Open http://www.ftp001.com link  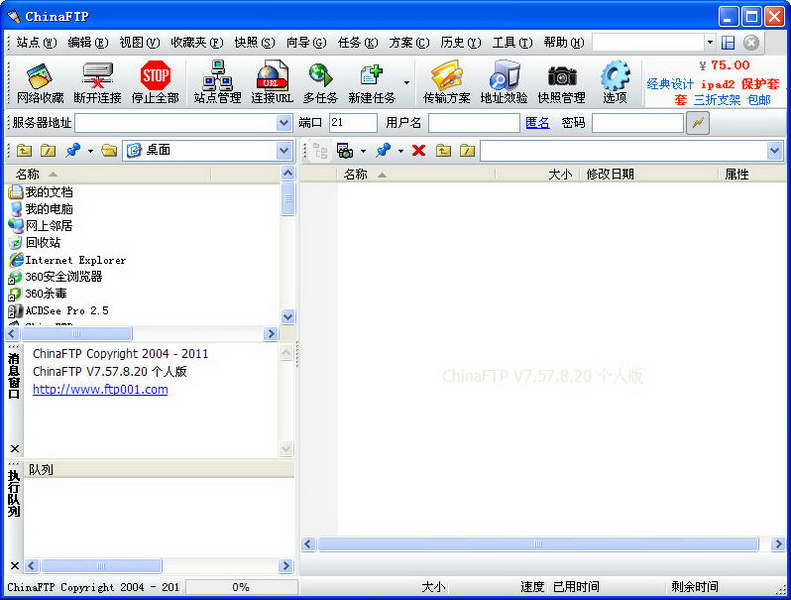pyautogui.click(x=100, y=390)
